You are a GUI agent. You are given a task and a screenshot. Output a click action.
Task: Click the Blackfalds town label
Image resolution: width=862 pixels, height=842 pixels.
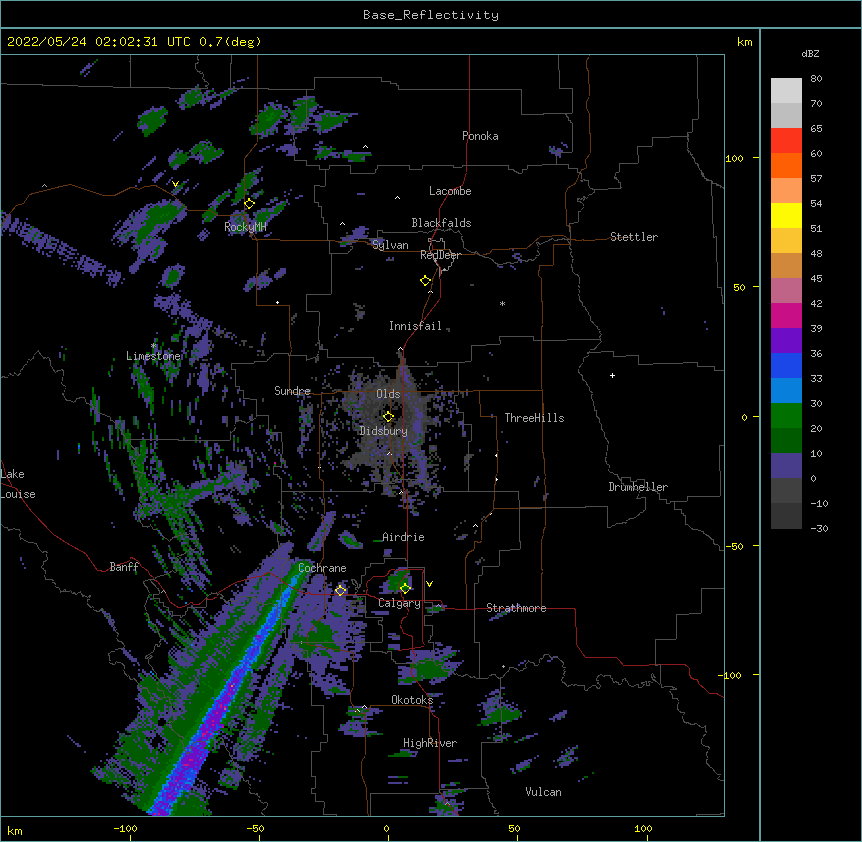coord(441,223)
